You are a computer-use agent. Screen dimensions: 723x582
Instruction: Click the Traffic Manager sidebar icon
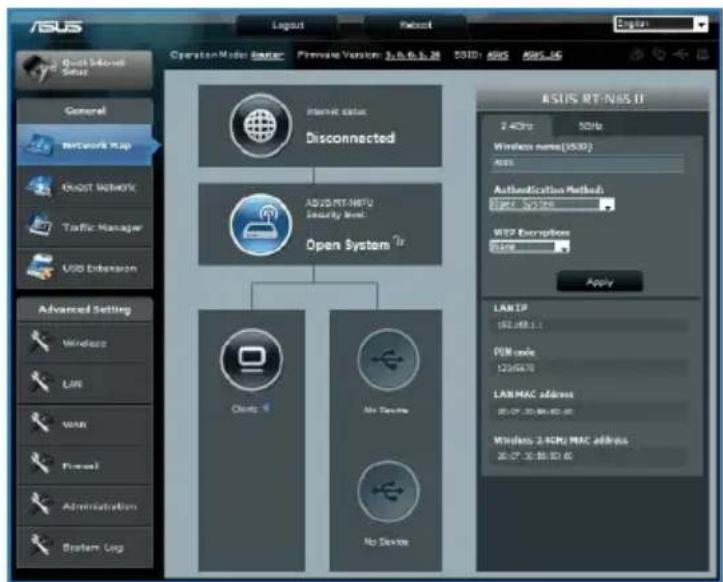40,226
